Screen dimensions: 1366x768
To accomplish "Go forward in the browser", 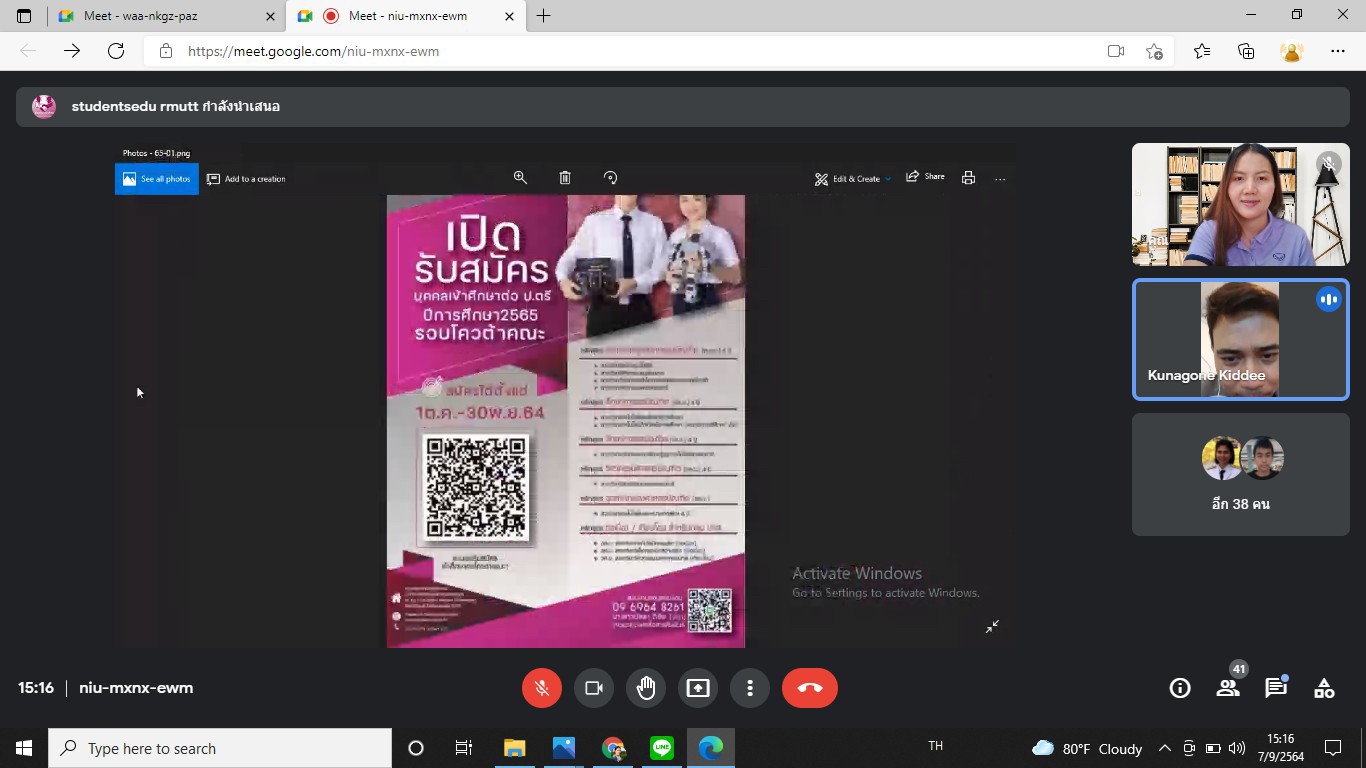I will (72, 51).
